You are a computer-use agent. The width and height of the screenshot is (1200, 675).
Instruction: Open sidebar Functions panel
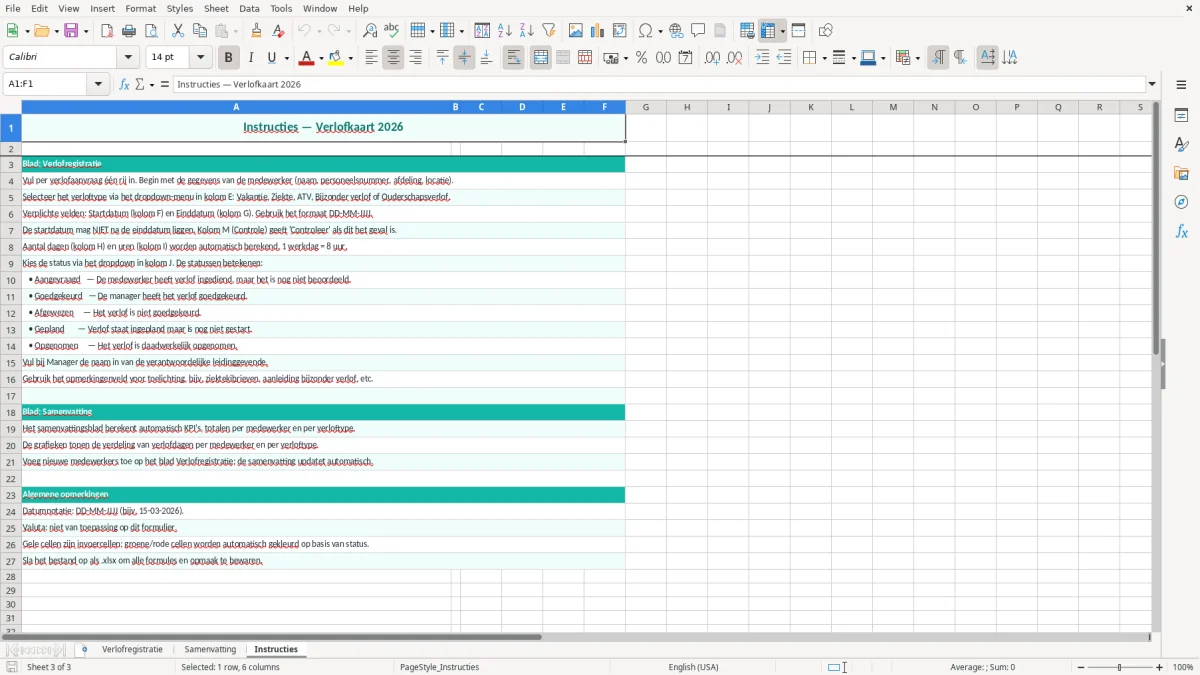pos(1181,232)
